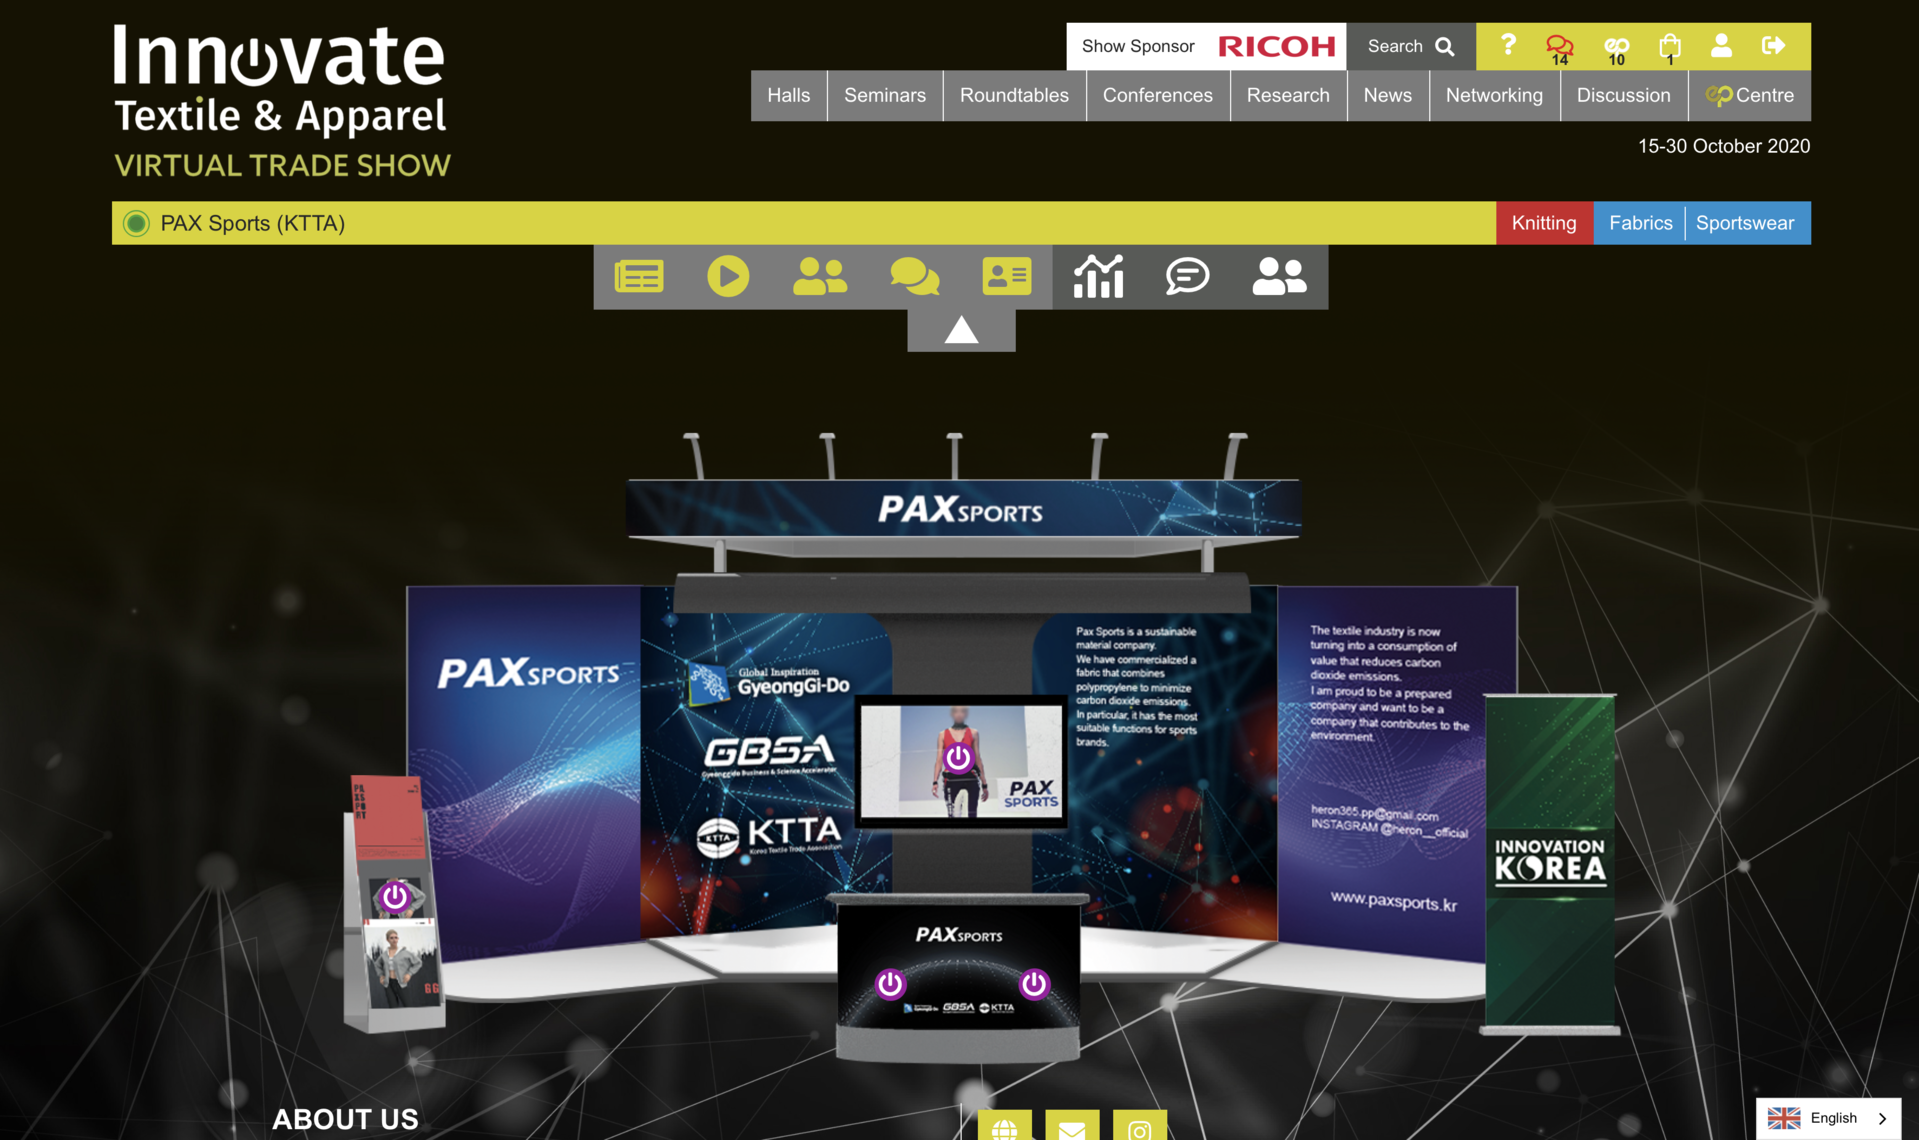The height and width of the screenshot is (1140, 1919).
Task: Click the logout exit icon
Action: coord(1773,46)
